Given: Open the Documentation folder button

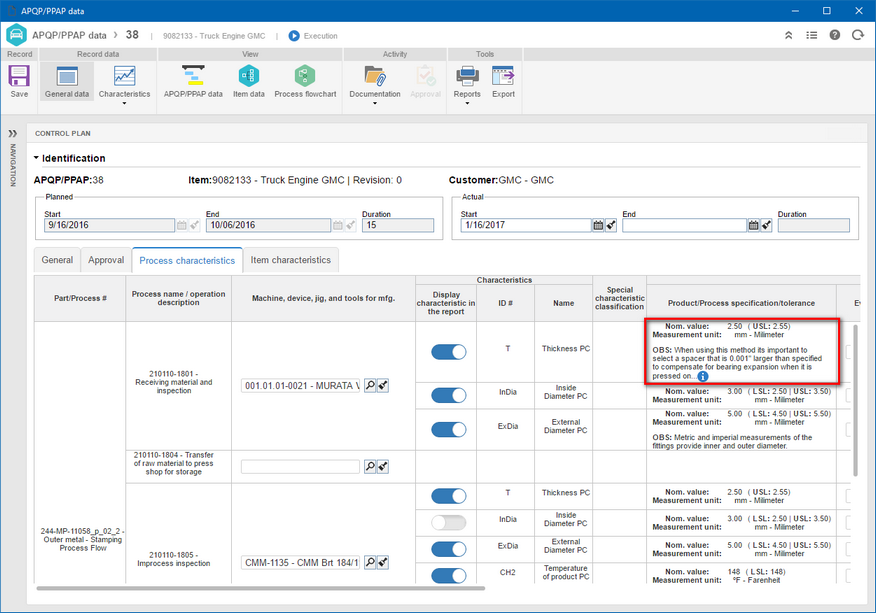Looking at the screenshot, I should click(375, 82).
